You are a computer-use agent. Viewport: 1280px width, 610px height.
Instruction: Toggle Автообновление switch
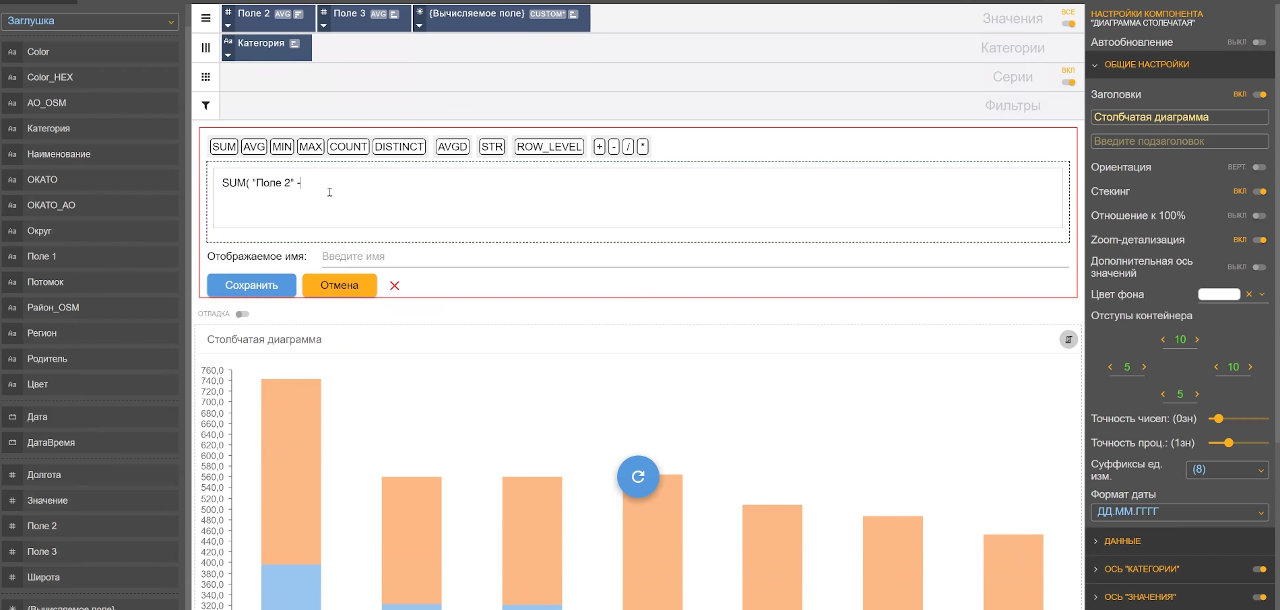[1258, 43]
